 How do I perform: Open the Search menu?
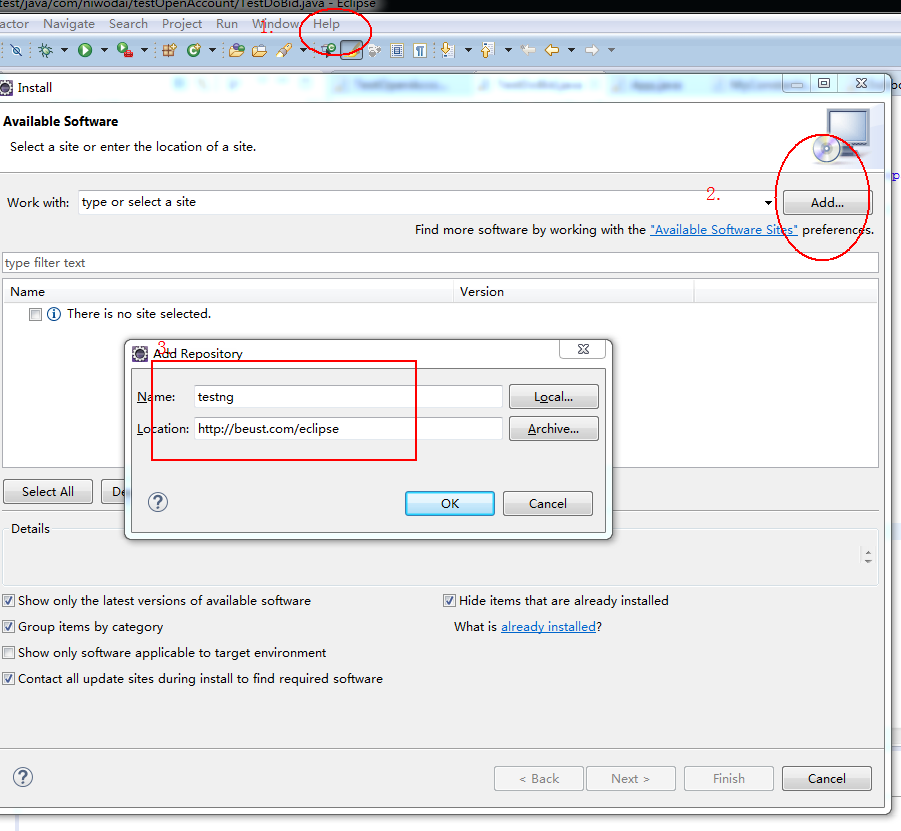coord(128,24)
